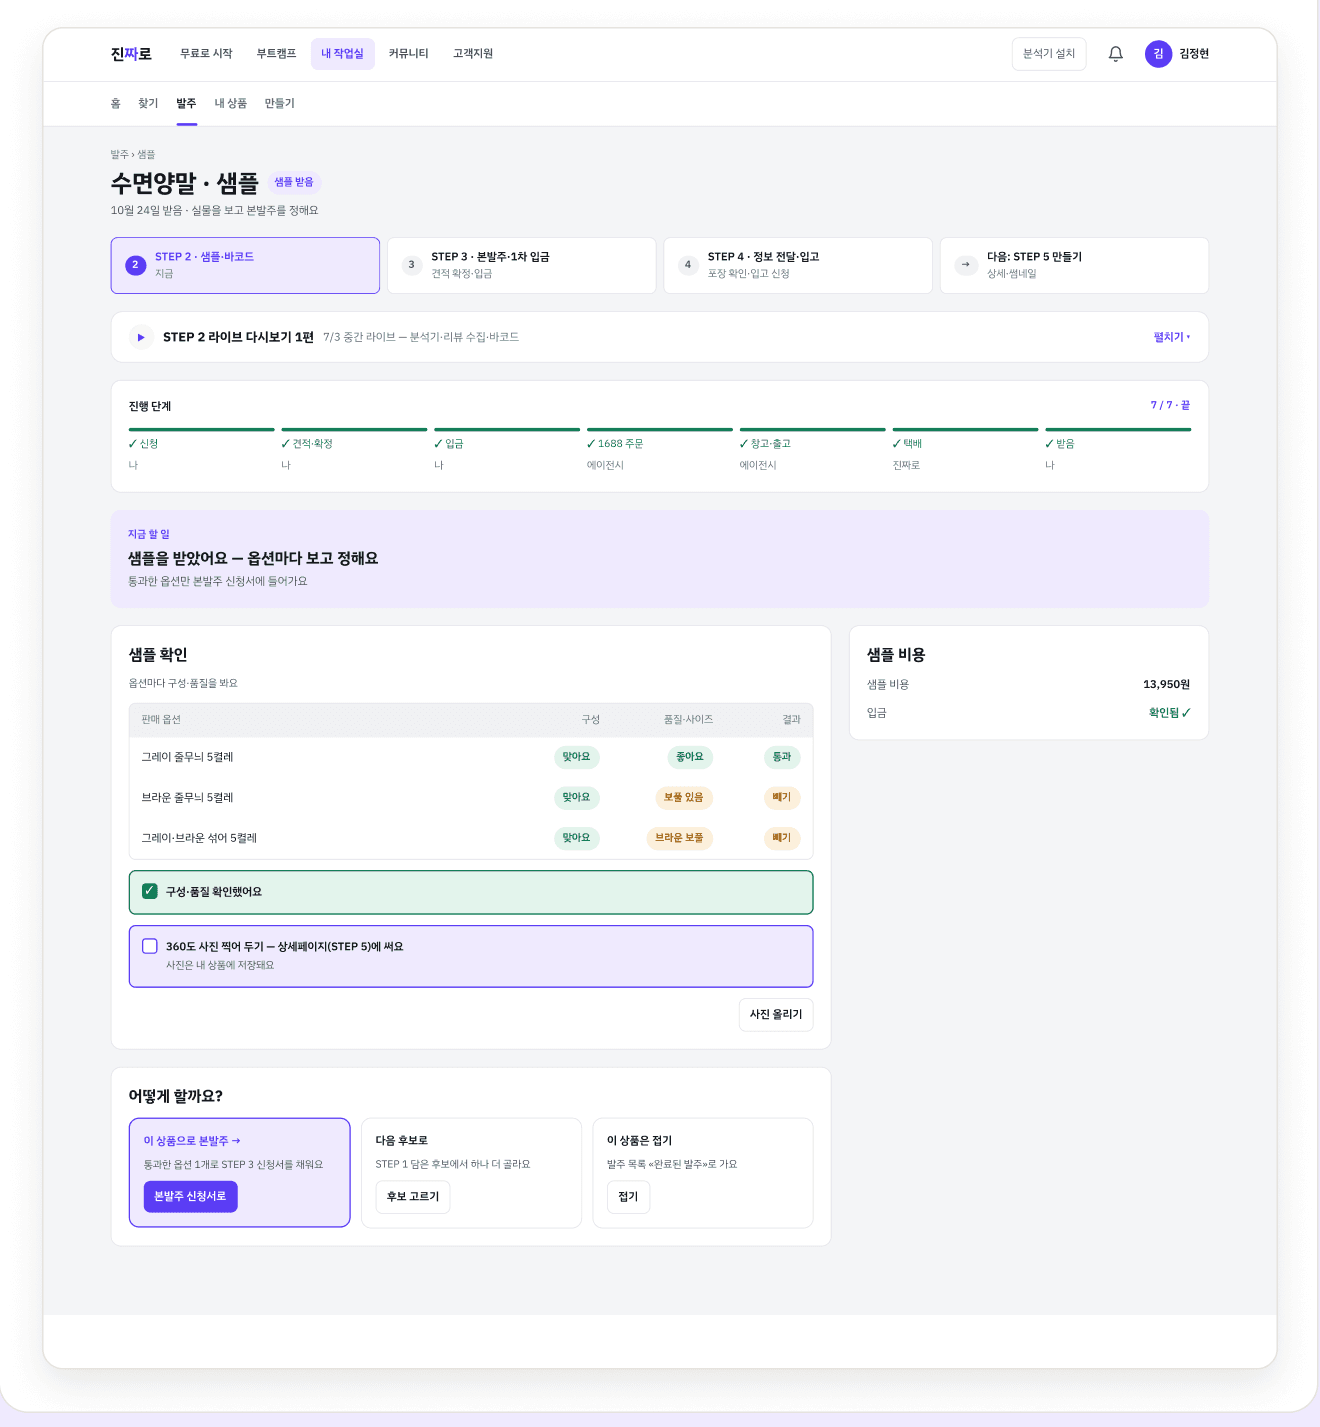Image resolution: width=1320 pixels, height=1427 pixels.
Task: Click the step 2 number badge
Action: [135, 265]
